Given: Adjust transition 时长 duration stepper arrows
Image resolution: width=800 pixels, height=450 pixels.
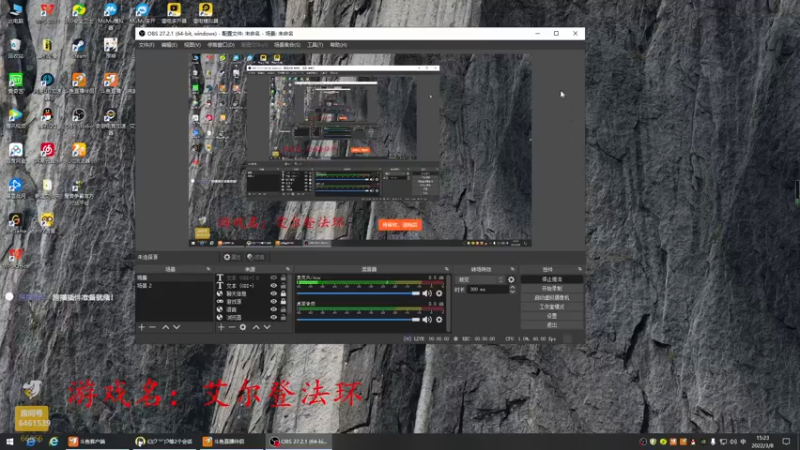Looking at the screenshot, I should (x=512, y=289).
